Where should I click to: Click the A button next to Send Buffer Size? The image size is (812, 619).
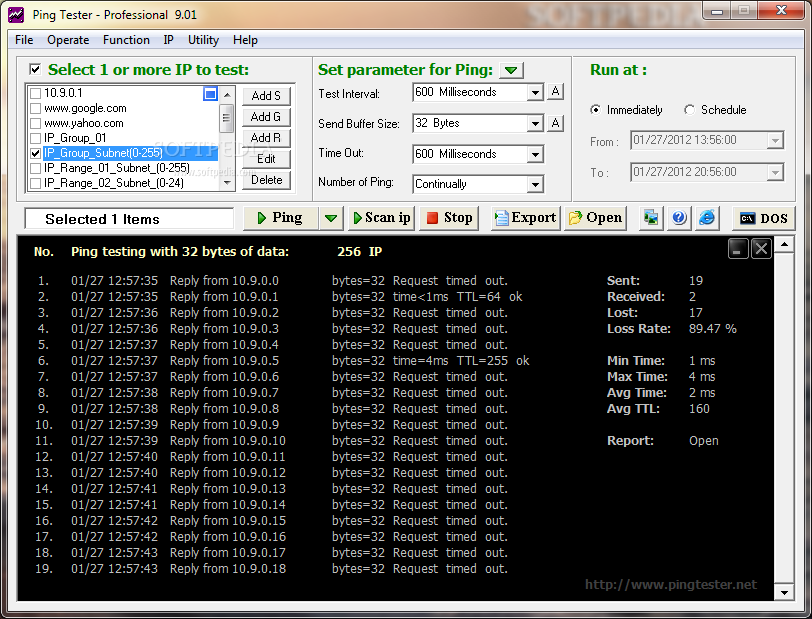tap(555, 123)
